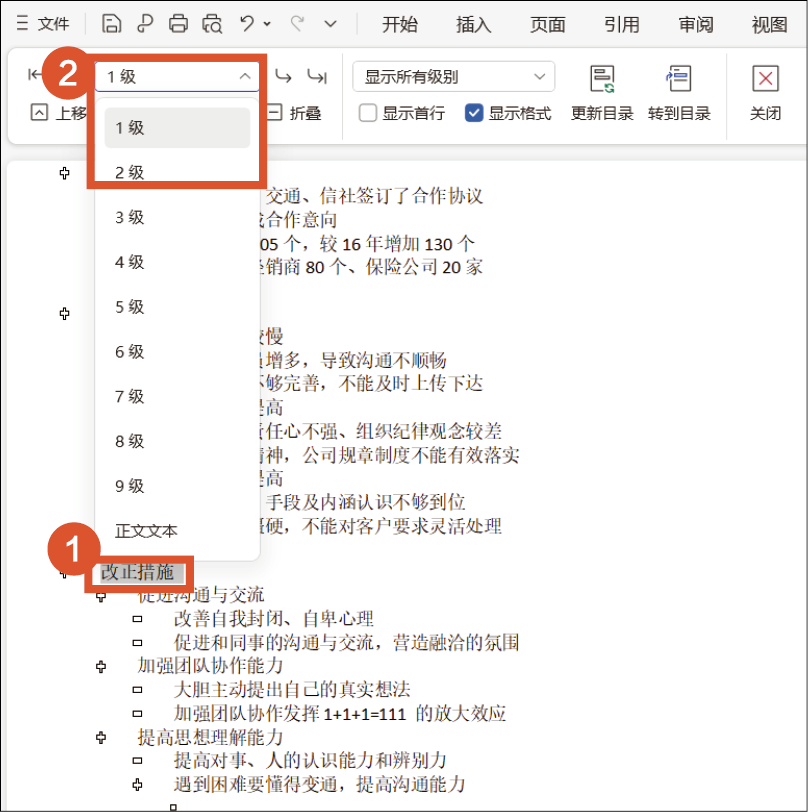The width and height of the screenshot is (808, 812).
Task: Choose 3 级 from the level list
Action: pyautogui.click(x=130, y=217)
